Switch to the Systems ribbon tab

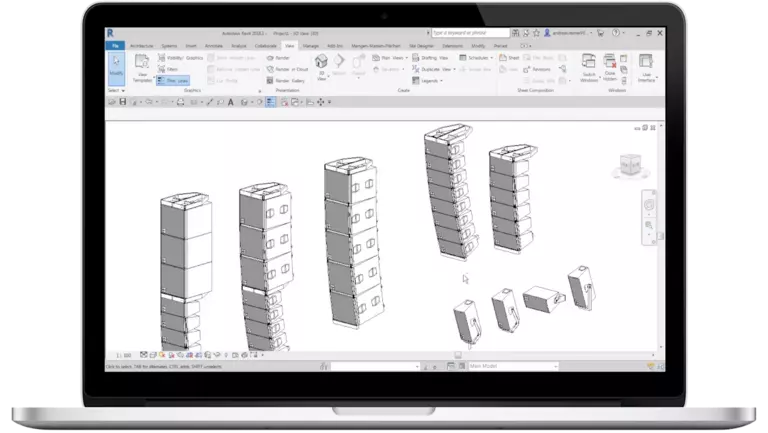[169, 46]
